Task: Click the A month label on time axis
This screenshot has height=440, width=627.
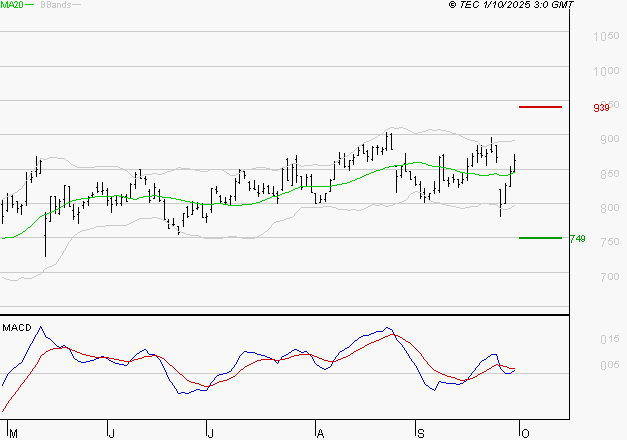Action: (320, 434)
